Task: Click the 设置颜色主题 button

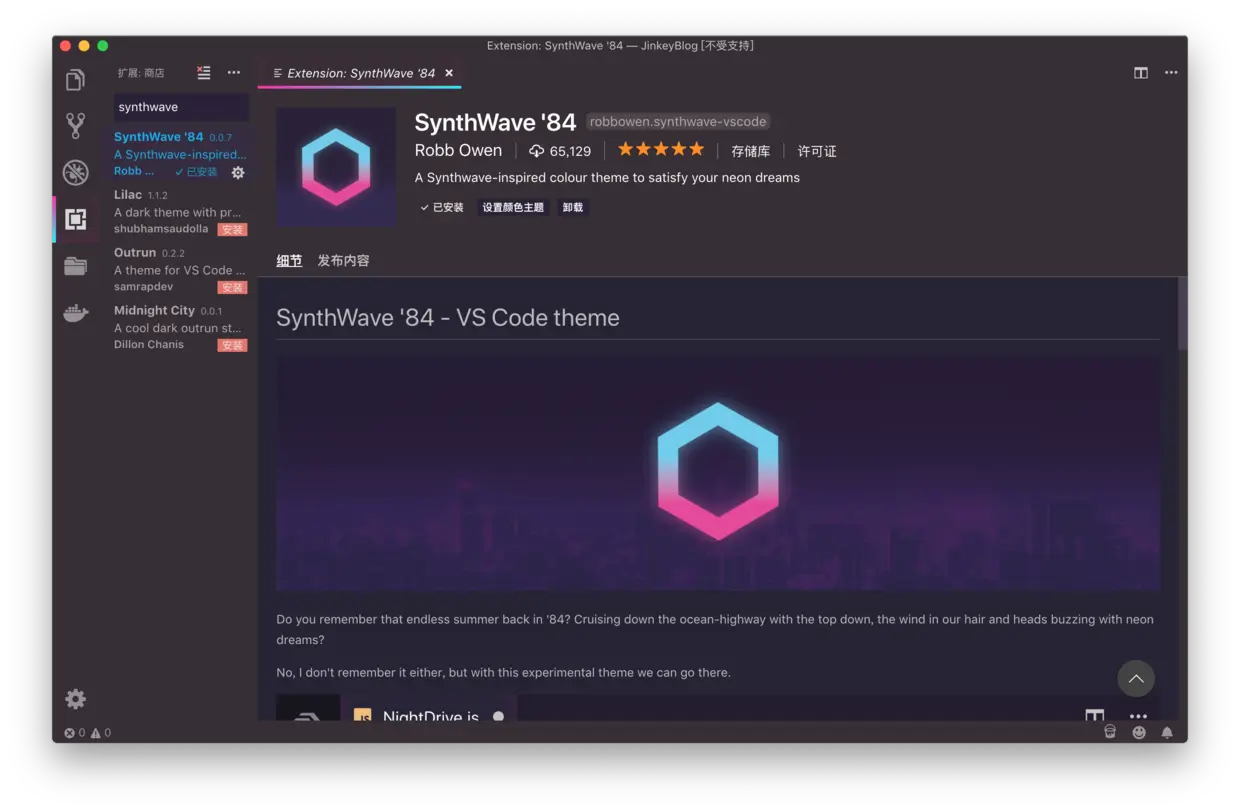Action: [x=513, y=207]
